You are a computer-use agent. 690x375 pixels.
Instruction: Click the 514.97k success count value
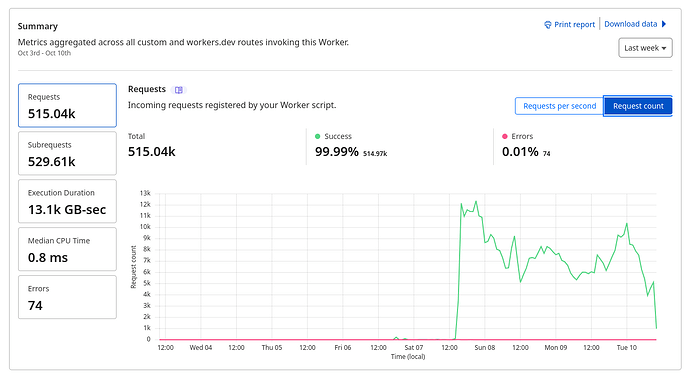(375, 154)
